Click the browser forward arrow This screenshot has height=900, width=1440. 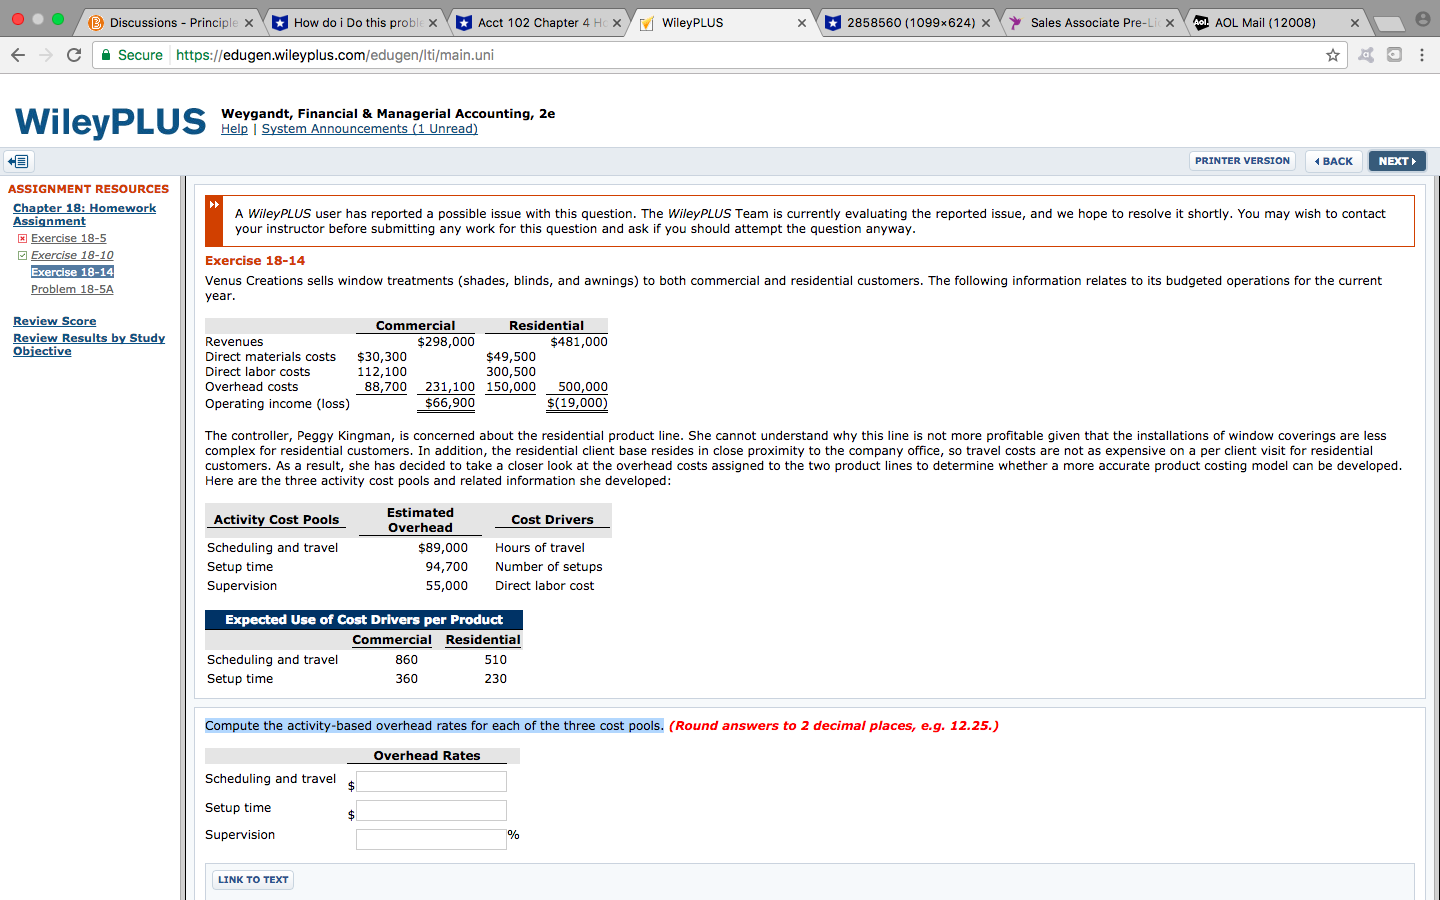(45, 55)
